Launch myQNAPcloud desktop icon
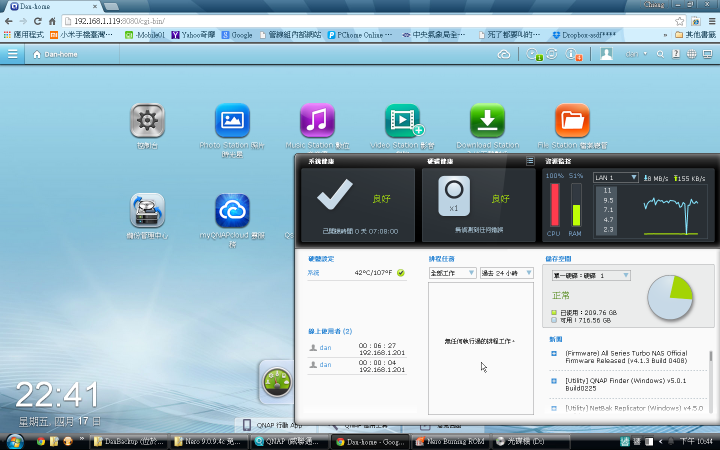This screenshot has width=720, height=450. coord(232,210)
